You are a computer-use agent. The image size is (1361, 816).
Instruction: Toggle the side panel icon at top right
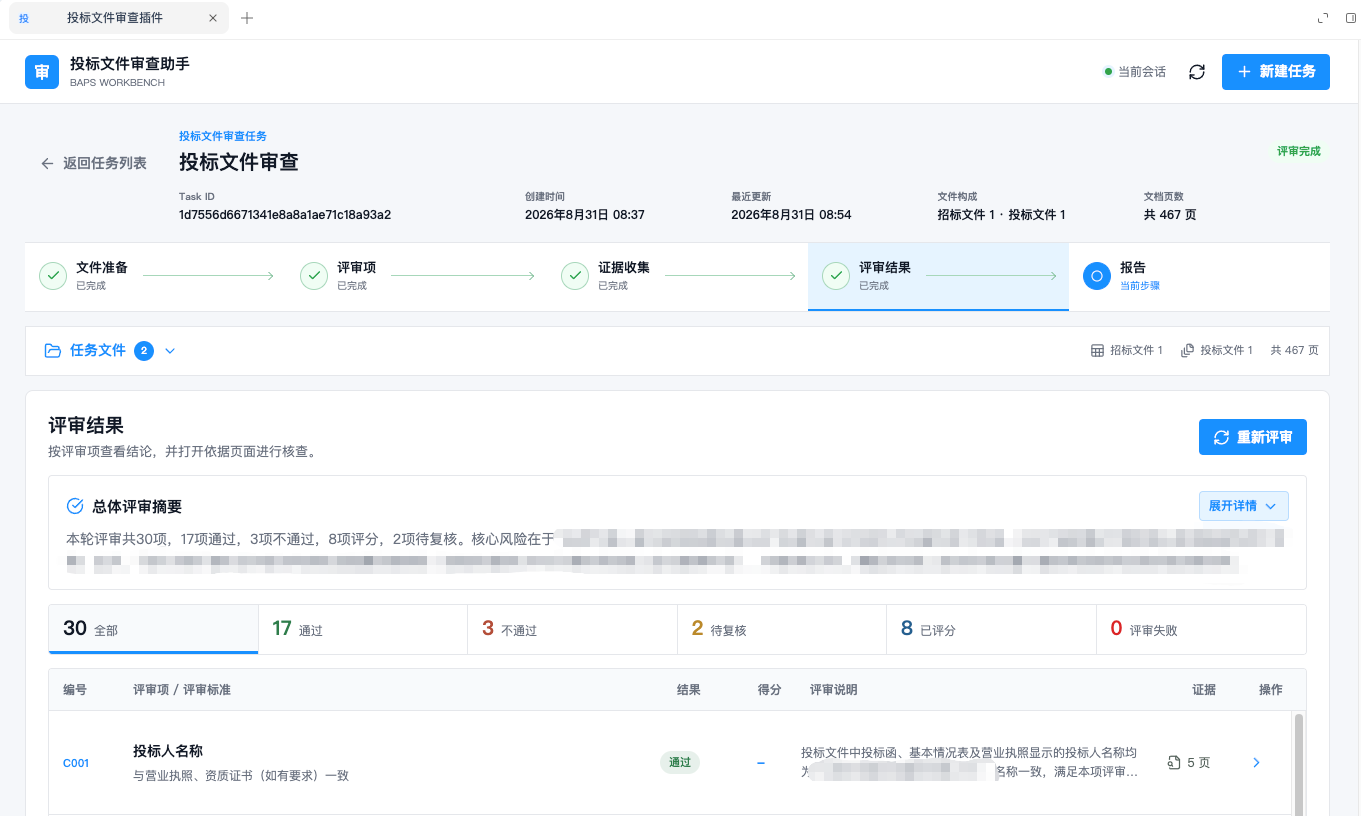[x=1351, y=18]
